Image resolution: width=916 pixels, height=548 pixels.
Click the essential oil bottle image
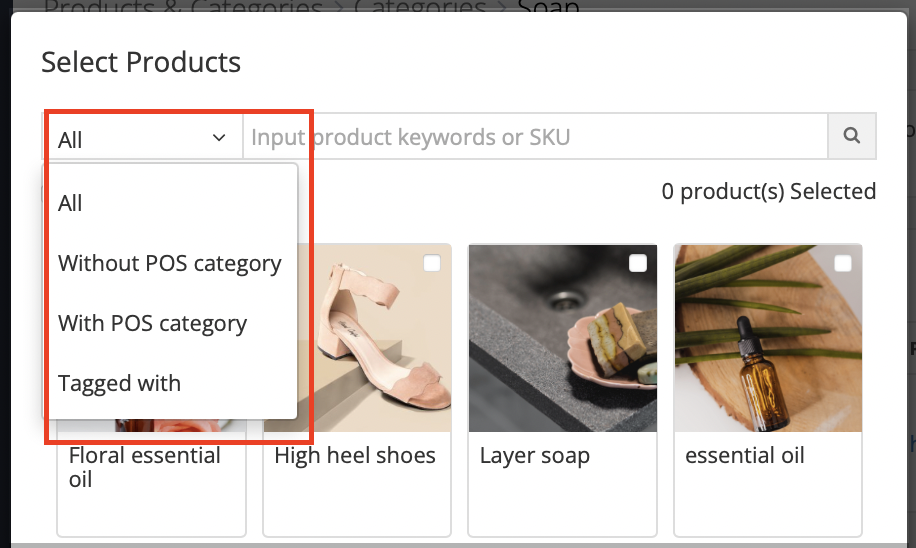[768, 338]
